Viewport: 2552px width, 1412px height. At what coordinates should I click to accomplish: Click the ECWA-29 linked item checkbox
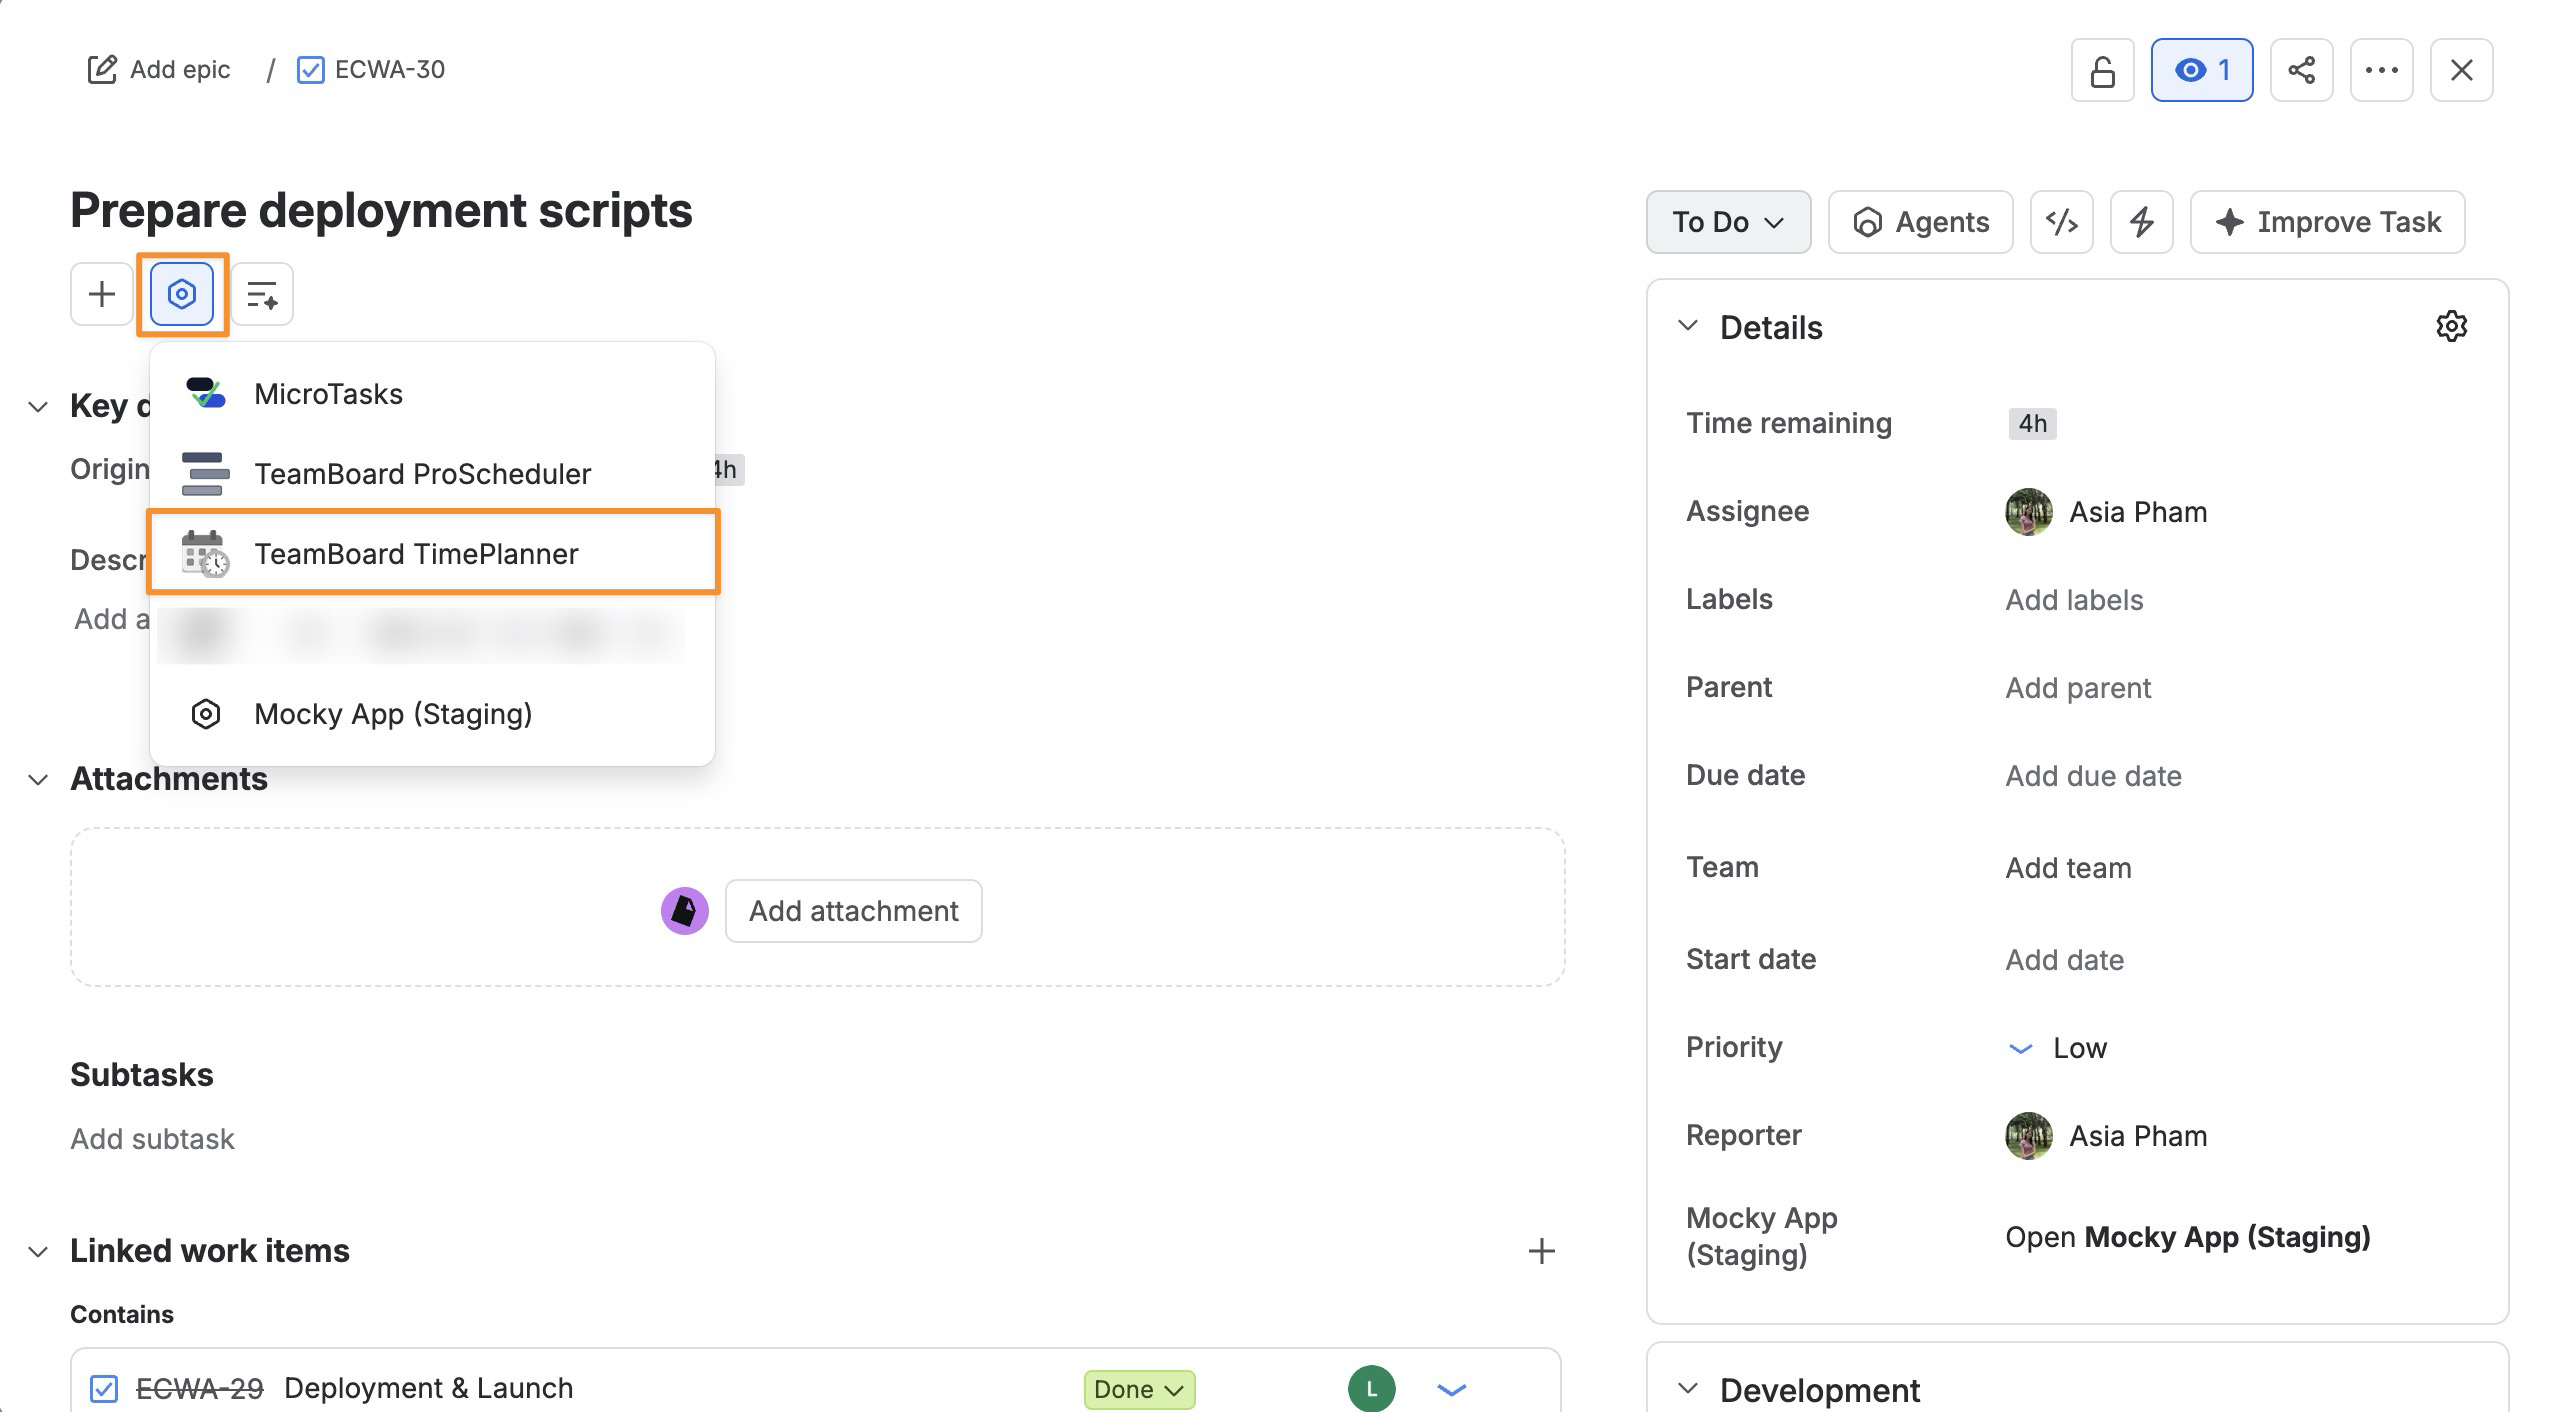coord(104,1388)
